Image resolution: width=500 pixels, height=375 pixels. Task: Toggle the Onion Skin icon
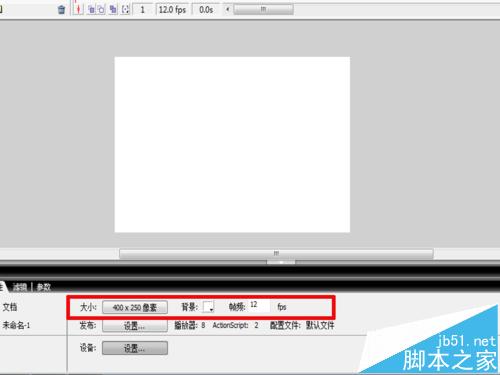pos(91,9)
